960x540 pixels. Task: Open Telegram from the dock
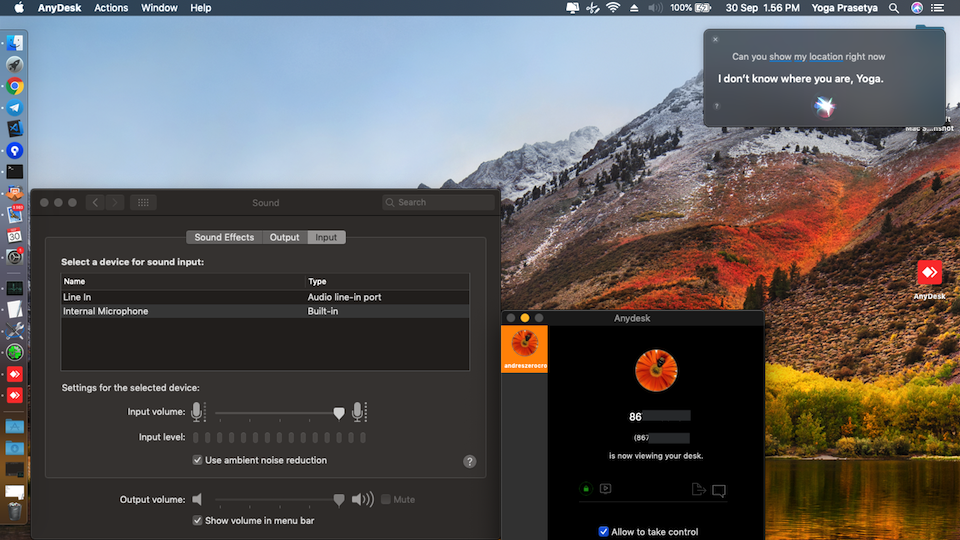pos(15,108)
